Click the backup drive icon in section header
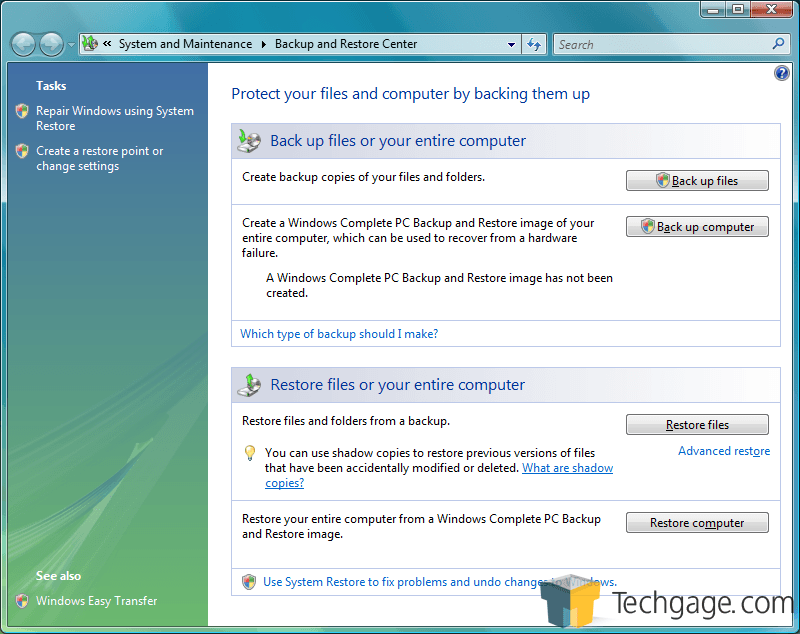The height and width of the screenshot is (634, 800). point(249,141)
